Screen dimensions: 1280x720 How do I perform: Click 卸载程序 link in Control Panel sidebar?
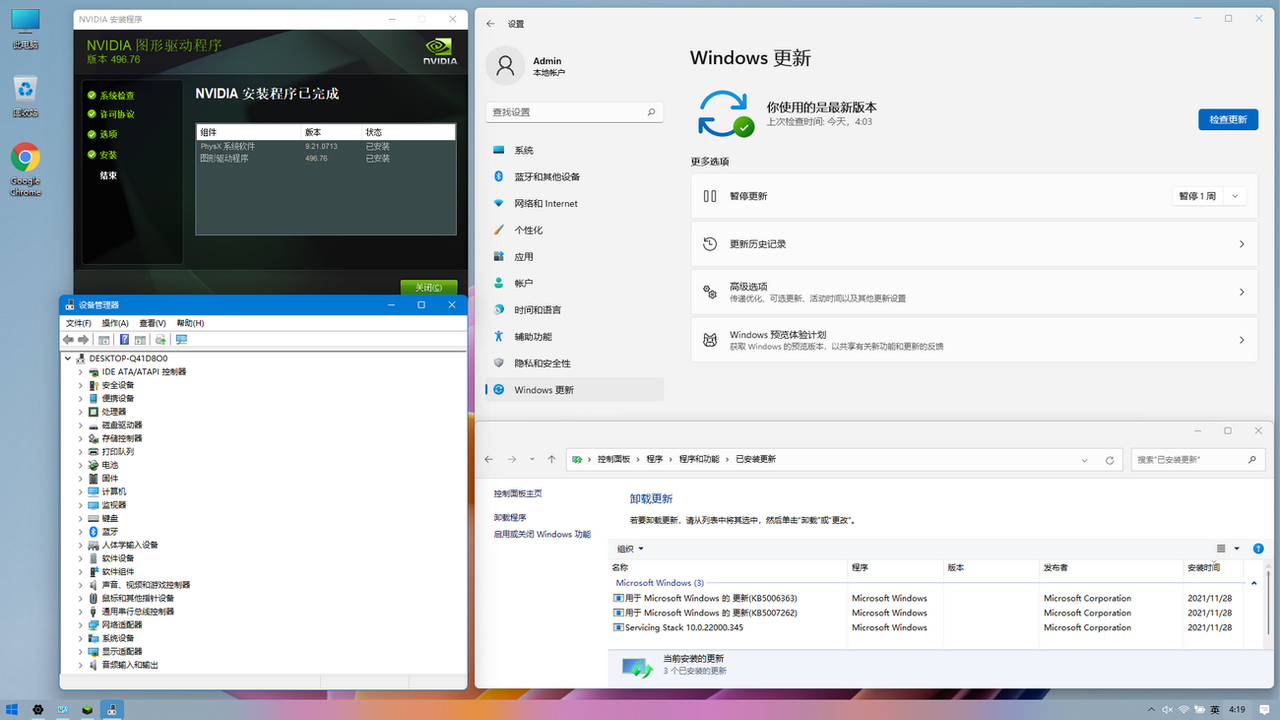[510, 518]
